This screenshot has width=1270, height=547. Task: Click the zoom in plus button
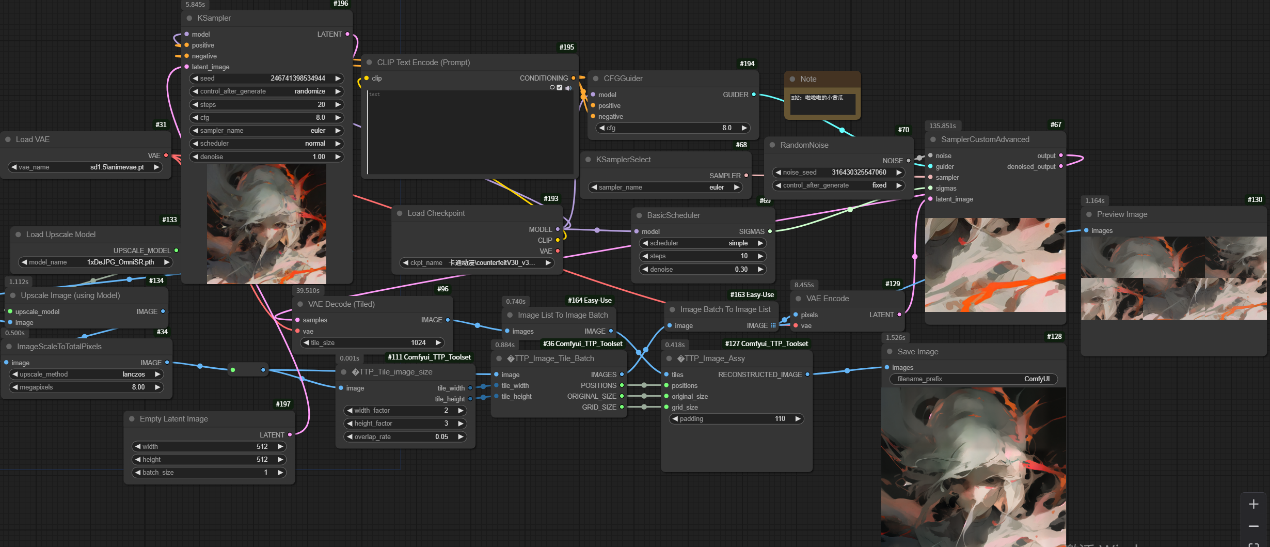(x=1253, y=503)
